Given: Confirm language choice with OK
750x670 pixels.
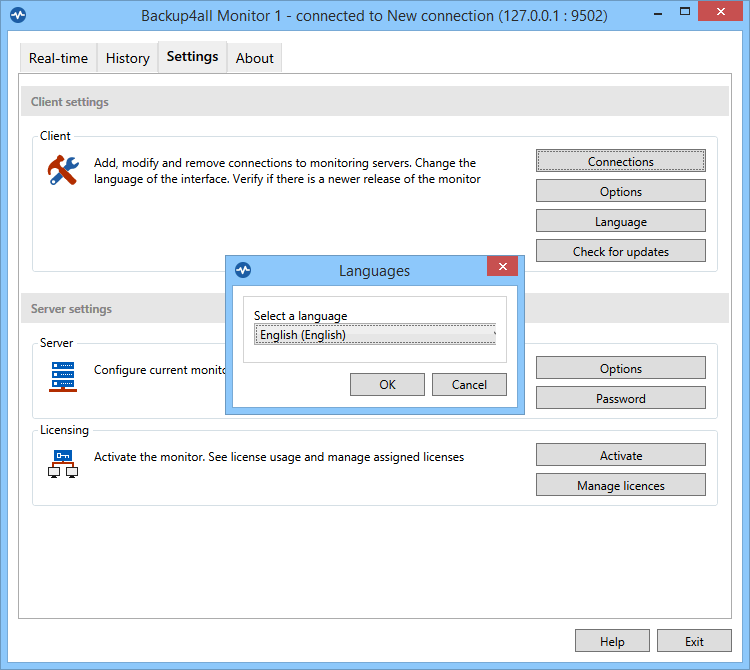Looking at the screenshot, I should tap(387, 384).
